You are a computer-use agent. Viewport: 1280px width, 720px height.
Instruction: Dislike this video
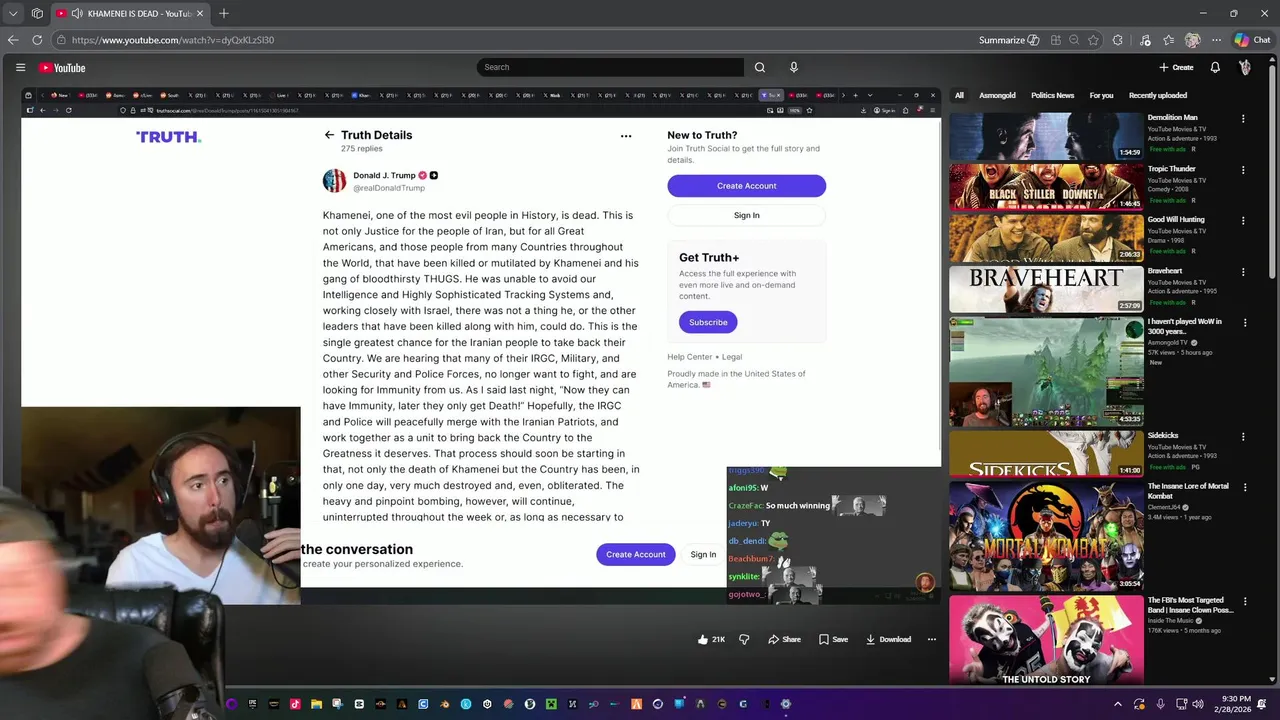(x=744, y=639)
